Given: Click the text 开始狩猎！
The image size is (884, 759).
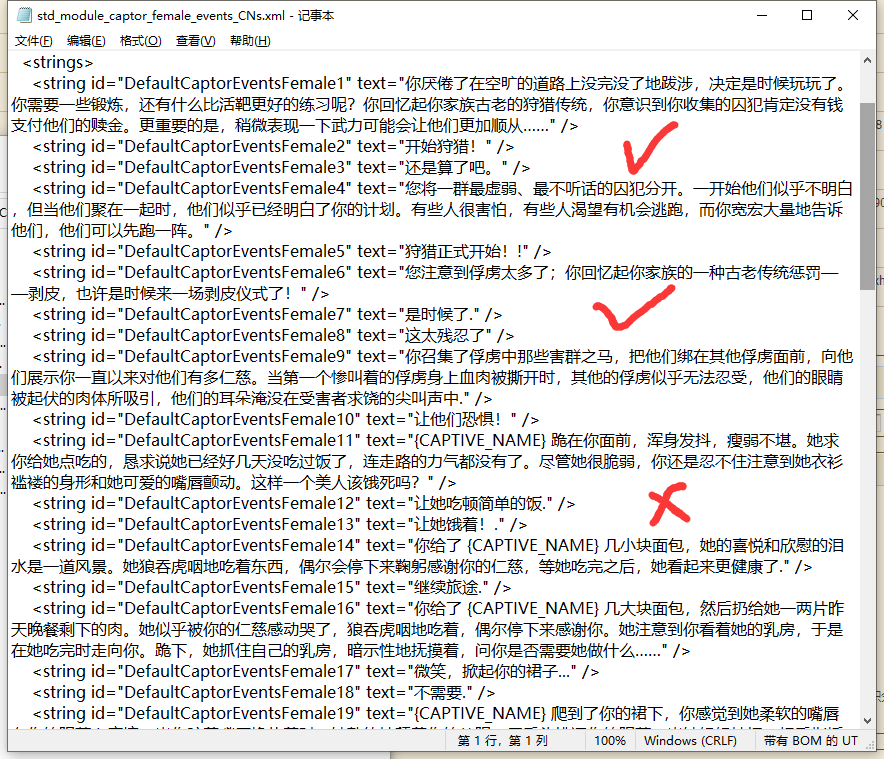Looking at the screenshot, I should click(440, 147).
